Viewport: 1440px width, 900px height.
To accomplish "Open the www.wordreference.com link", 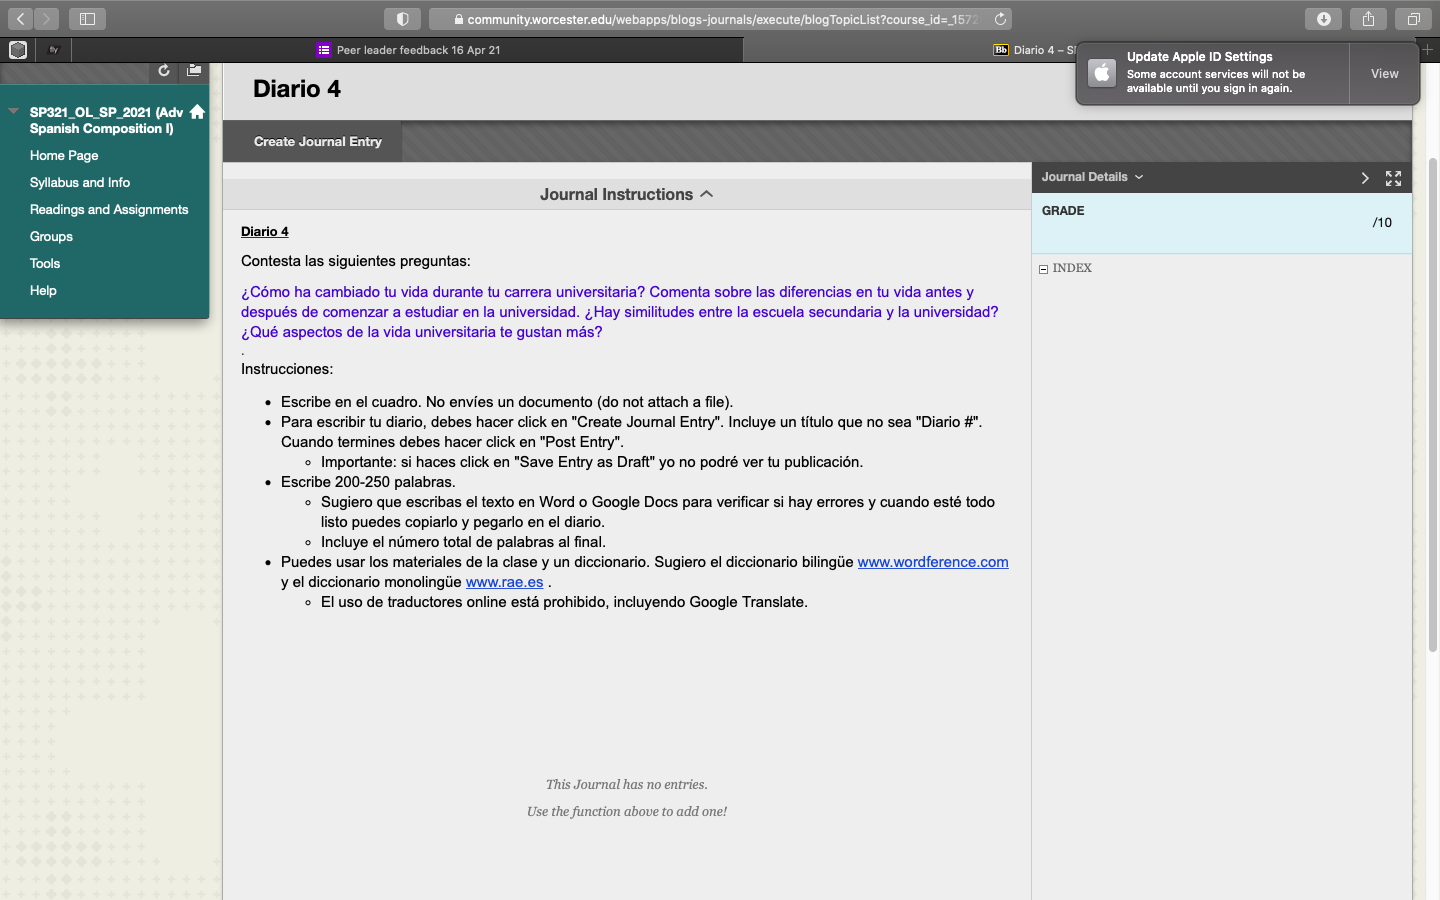I will (932, 562).
